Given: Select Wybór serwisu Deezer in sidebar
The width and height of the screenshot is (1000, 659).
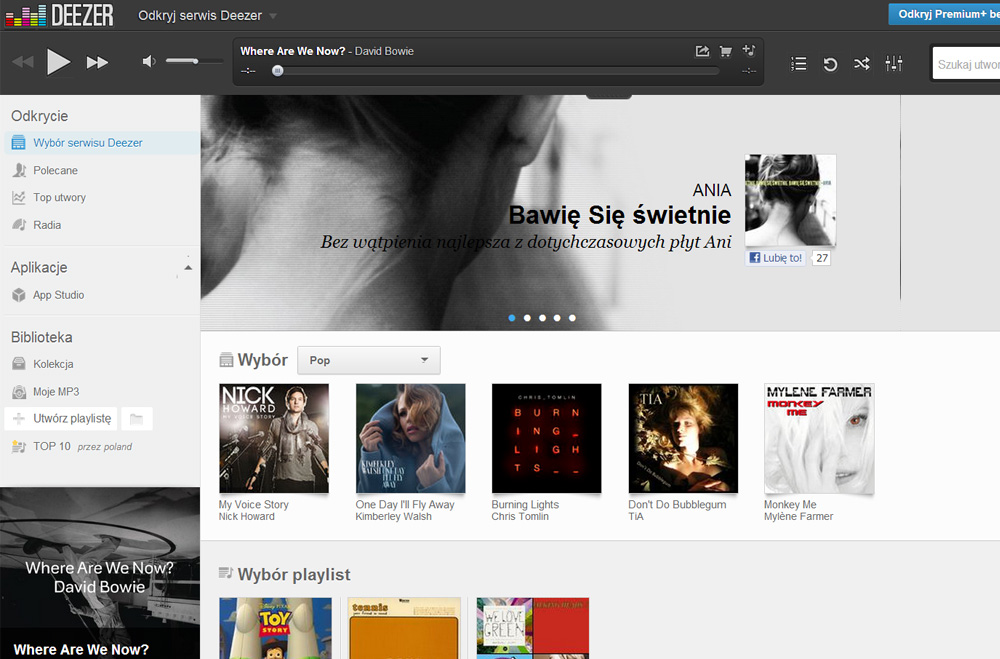Looking at the screenshot, I should (x=102, y=143).
